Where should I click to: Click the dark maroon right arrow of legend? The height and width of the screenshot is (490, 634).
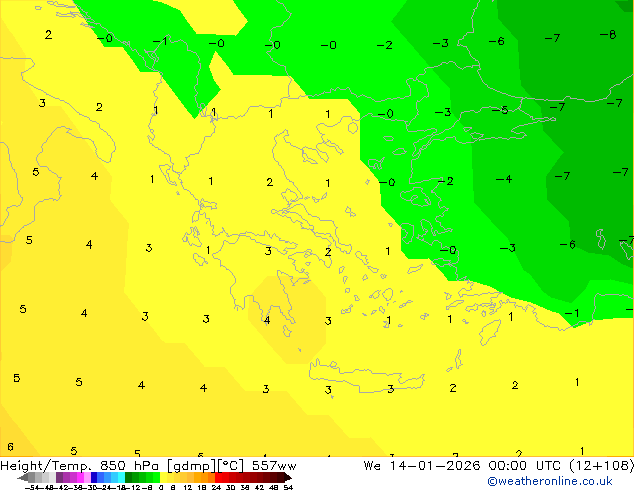click(288, 477)
